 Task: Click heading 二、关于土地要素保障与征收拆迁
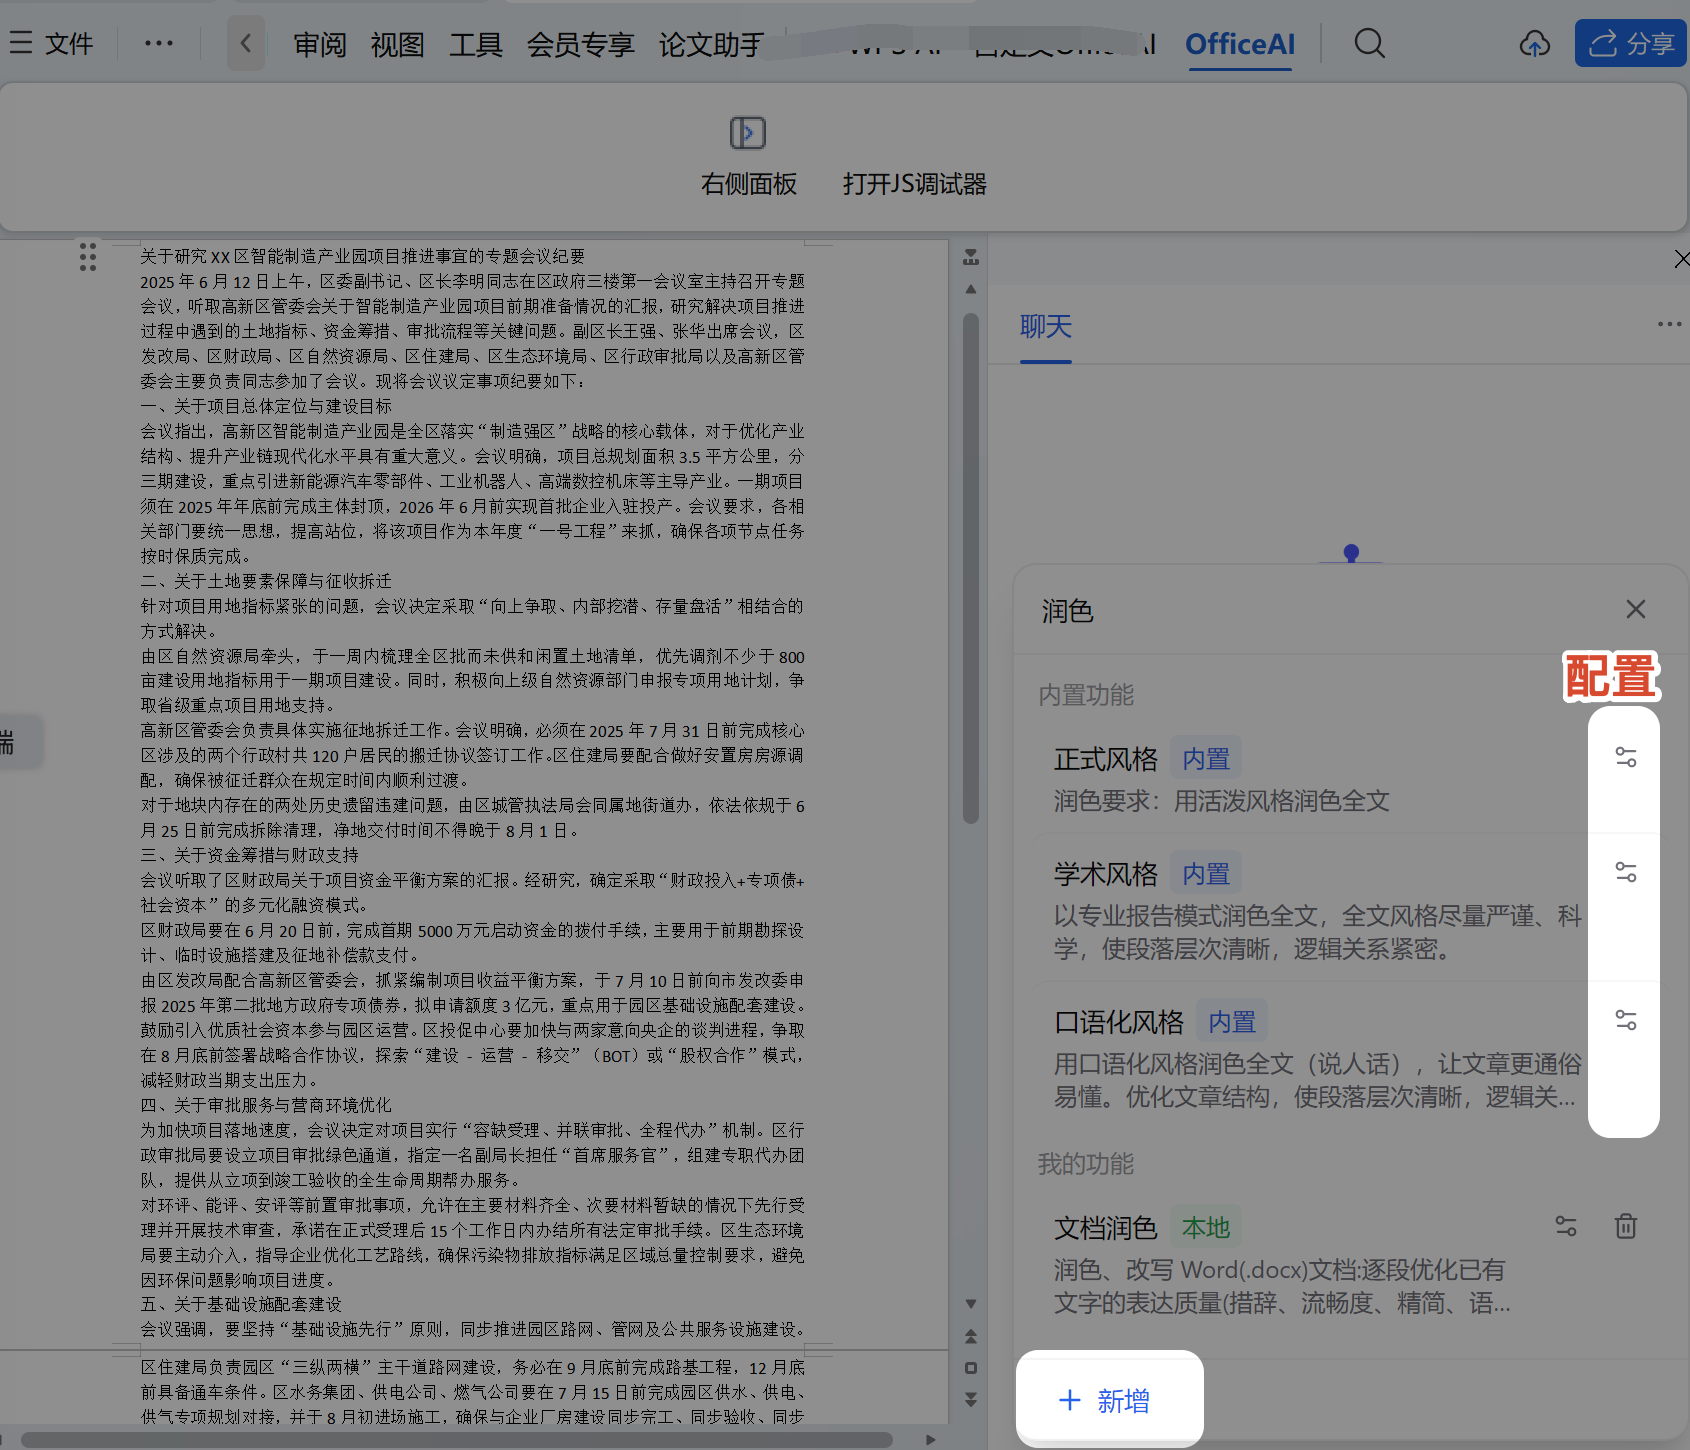point(266,581)
